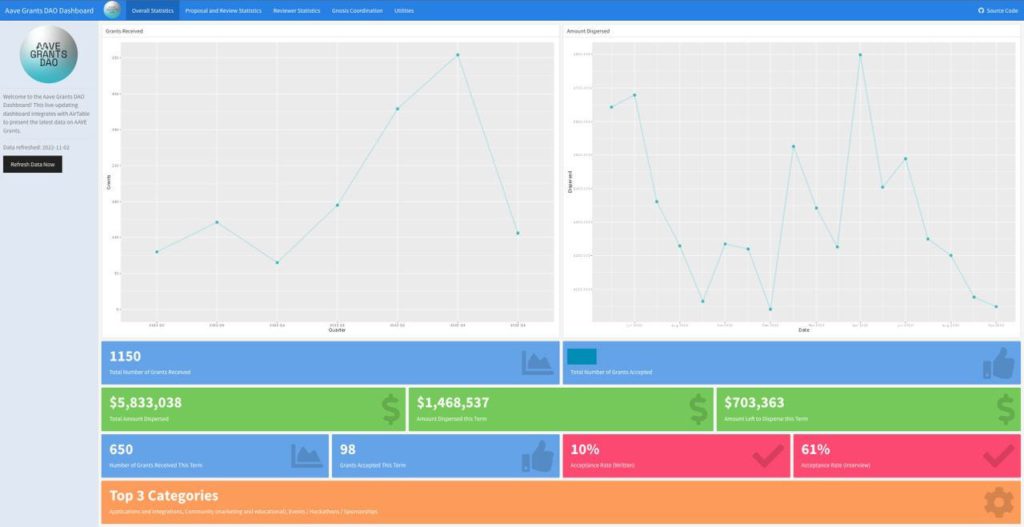Click the globe logo icon in the navbar
This screenshot has width=1024, height=527.
pyautogui.click(x=112, y=10)
